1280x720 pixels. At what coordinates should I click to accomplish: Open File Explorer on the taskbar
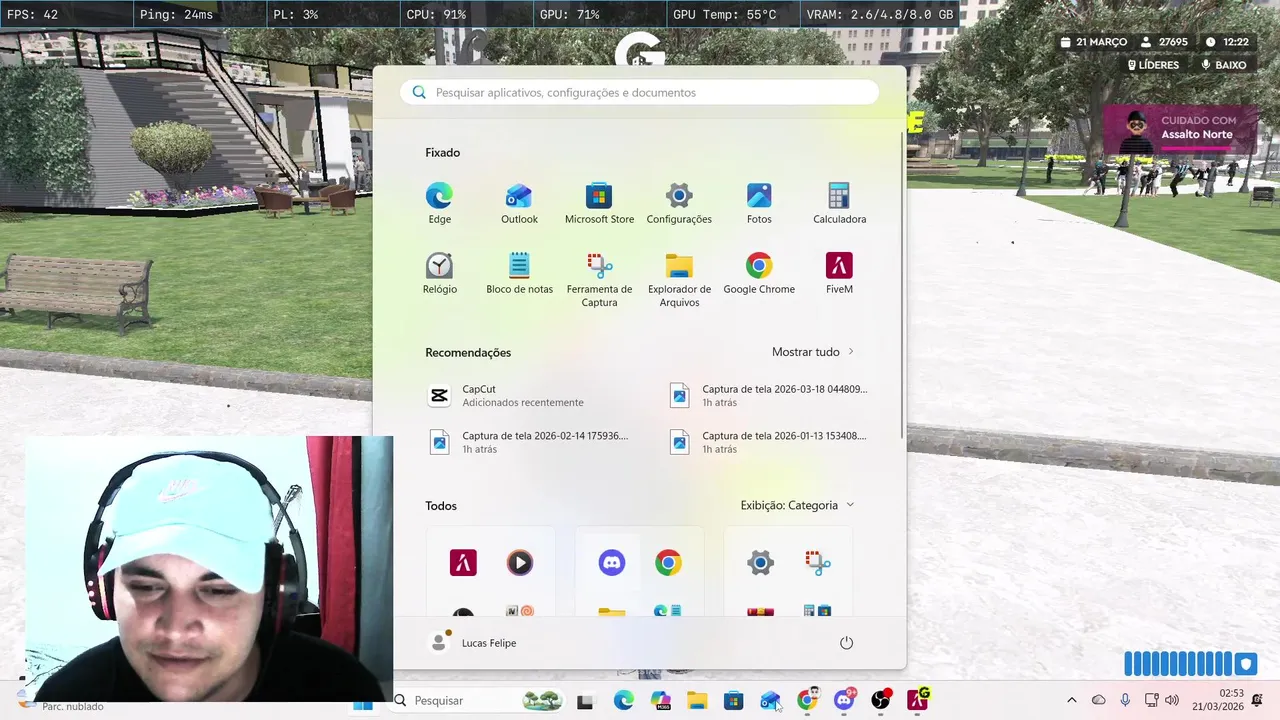(697, 701)
